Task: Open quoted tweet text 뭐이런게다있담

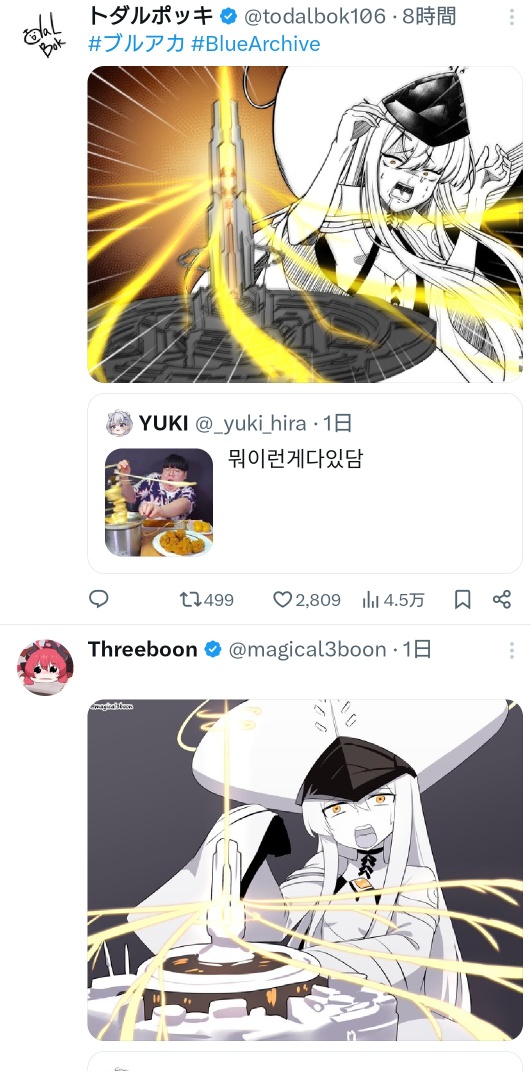Action: 294,459
